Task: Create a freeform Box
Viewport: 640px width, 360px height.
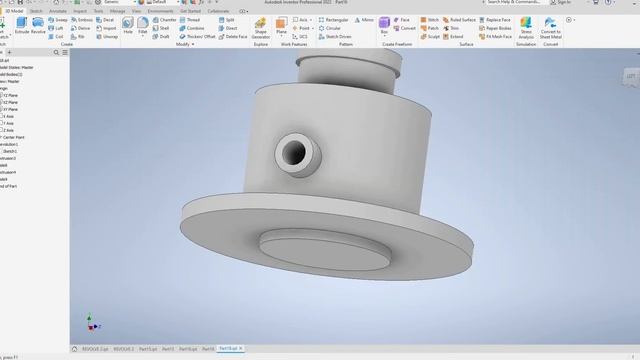Action: tap(384, 25)
